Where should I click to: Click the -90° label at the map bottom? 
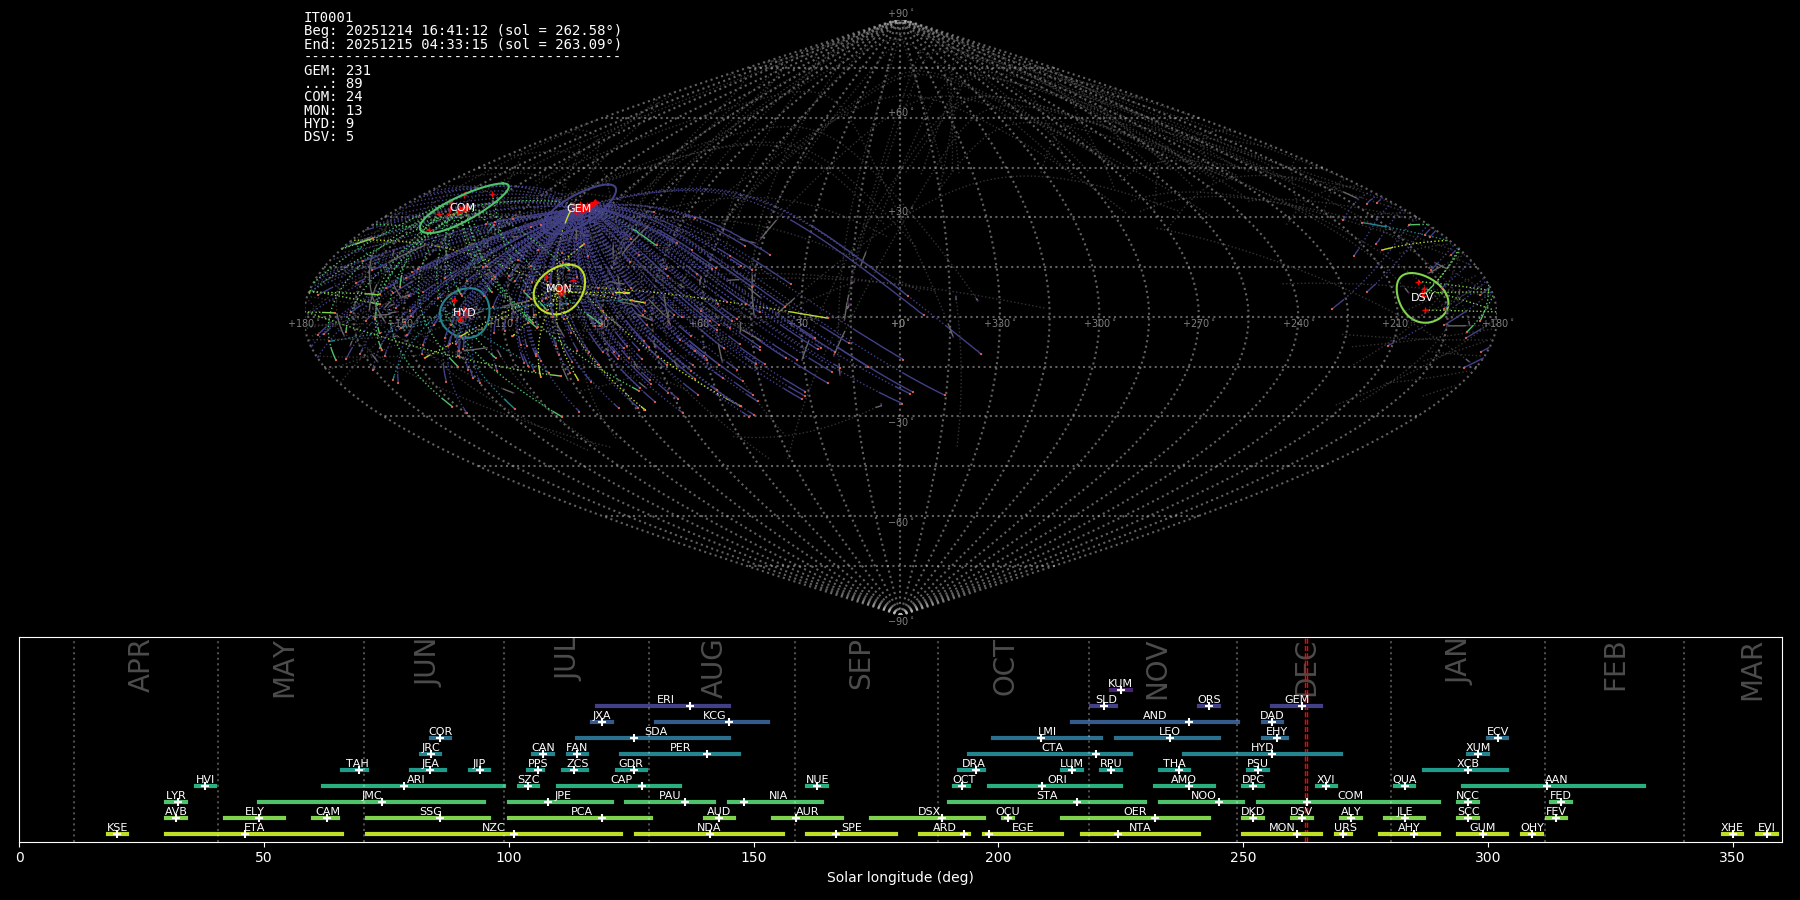click(x=900, y=622)
